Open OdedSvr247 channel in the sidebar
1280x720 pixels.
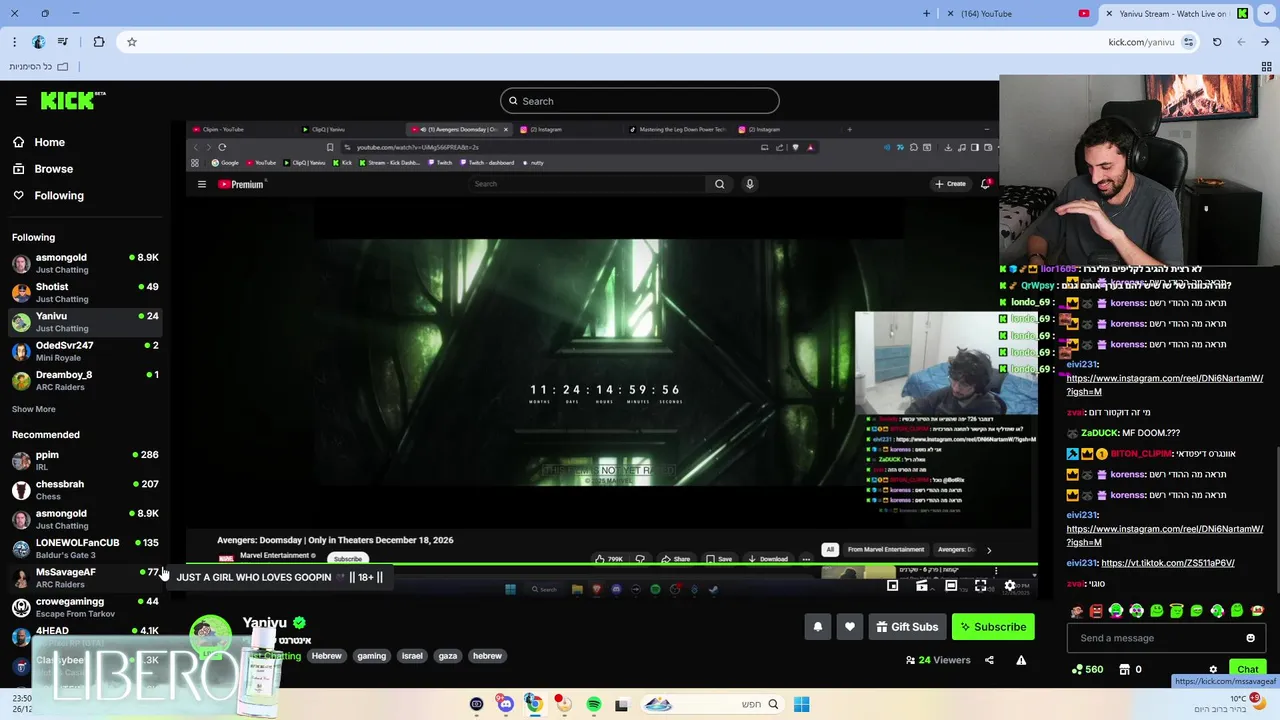pyautogui.click(x=85, y=351)
